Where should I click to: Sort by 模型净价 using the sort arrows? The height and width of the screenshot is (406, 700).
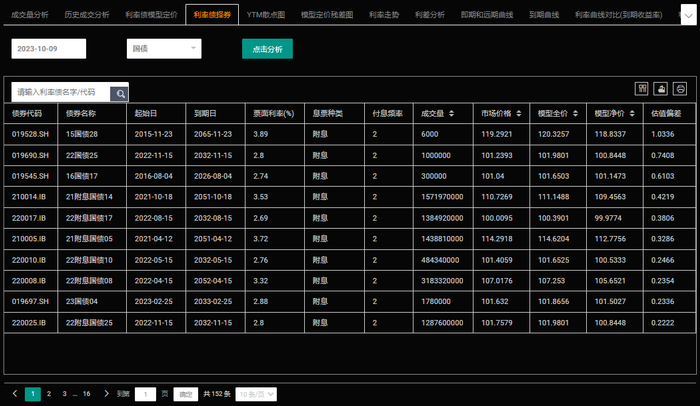632,113
